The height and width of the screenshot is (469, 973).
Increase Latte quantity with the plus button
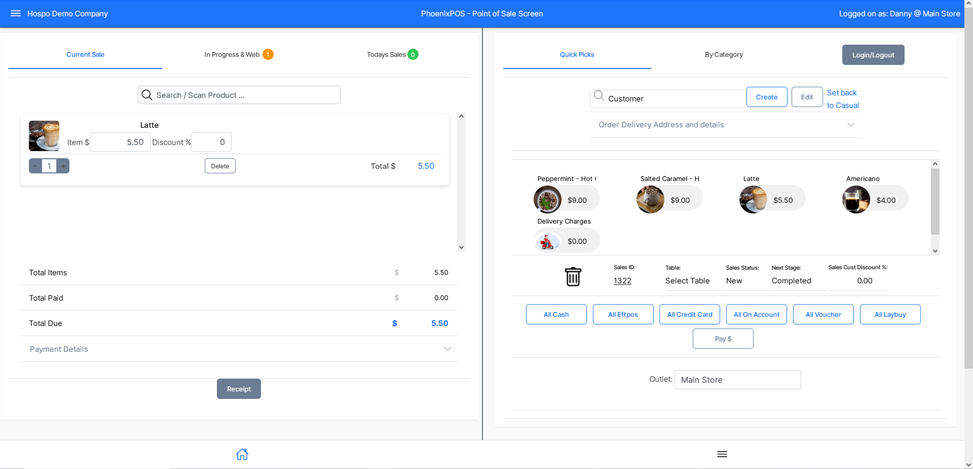pos(63,166)
